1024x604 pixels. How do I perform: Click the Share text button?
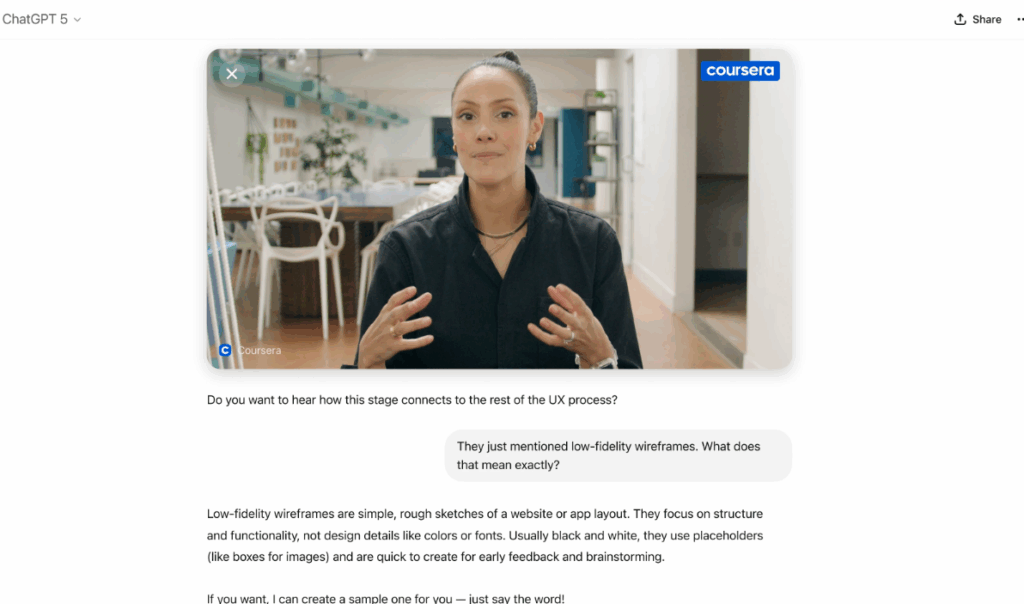click(x=986, y=20)
